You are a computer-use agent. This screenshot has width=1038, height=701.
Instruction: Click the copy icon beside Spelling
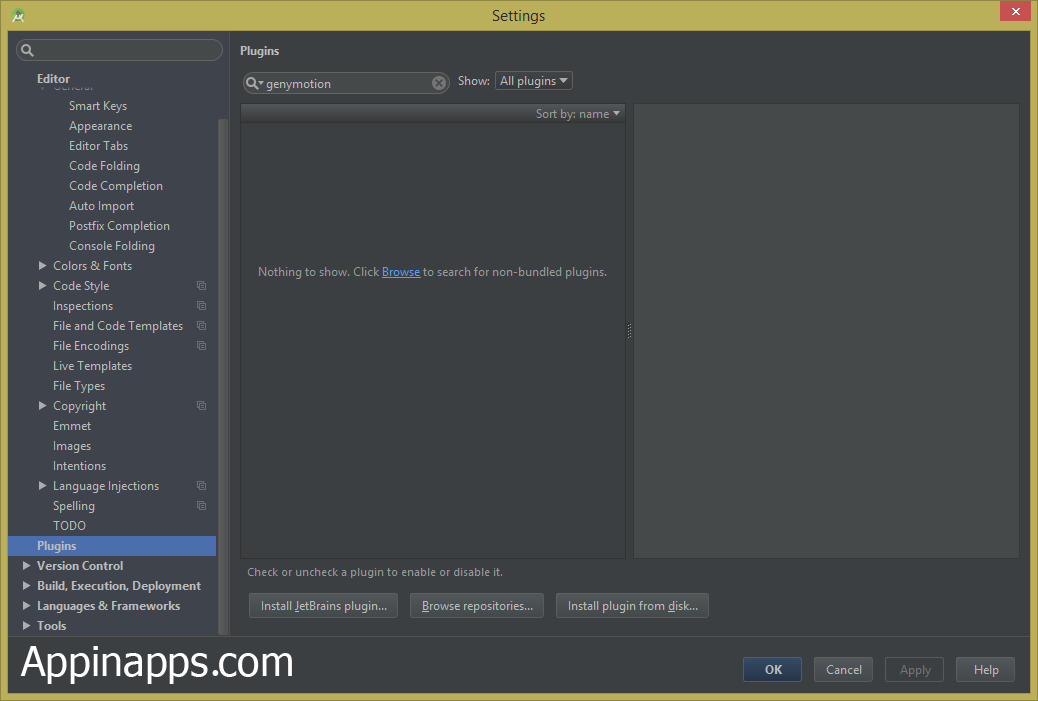[201, 506]
